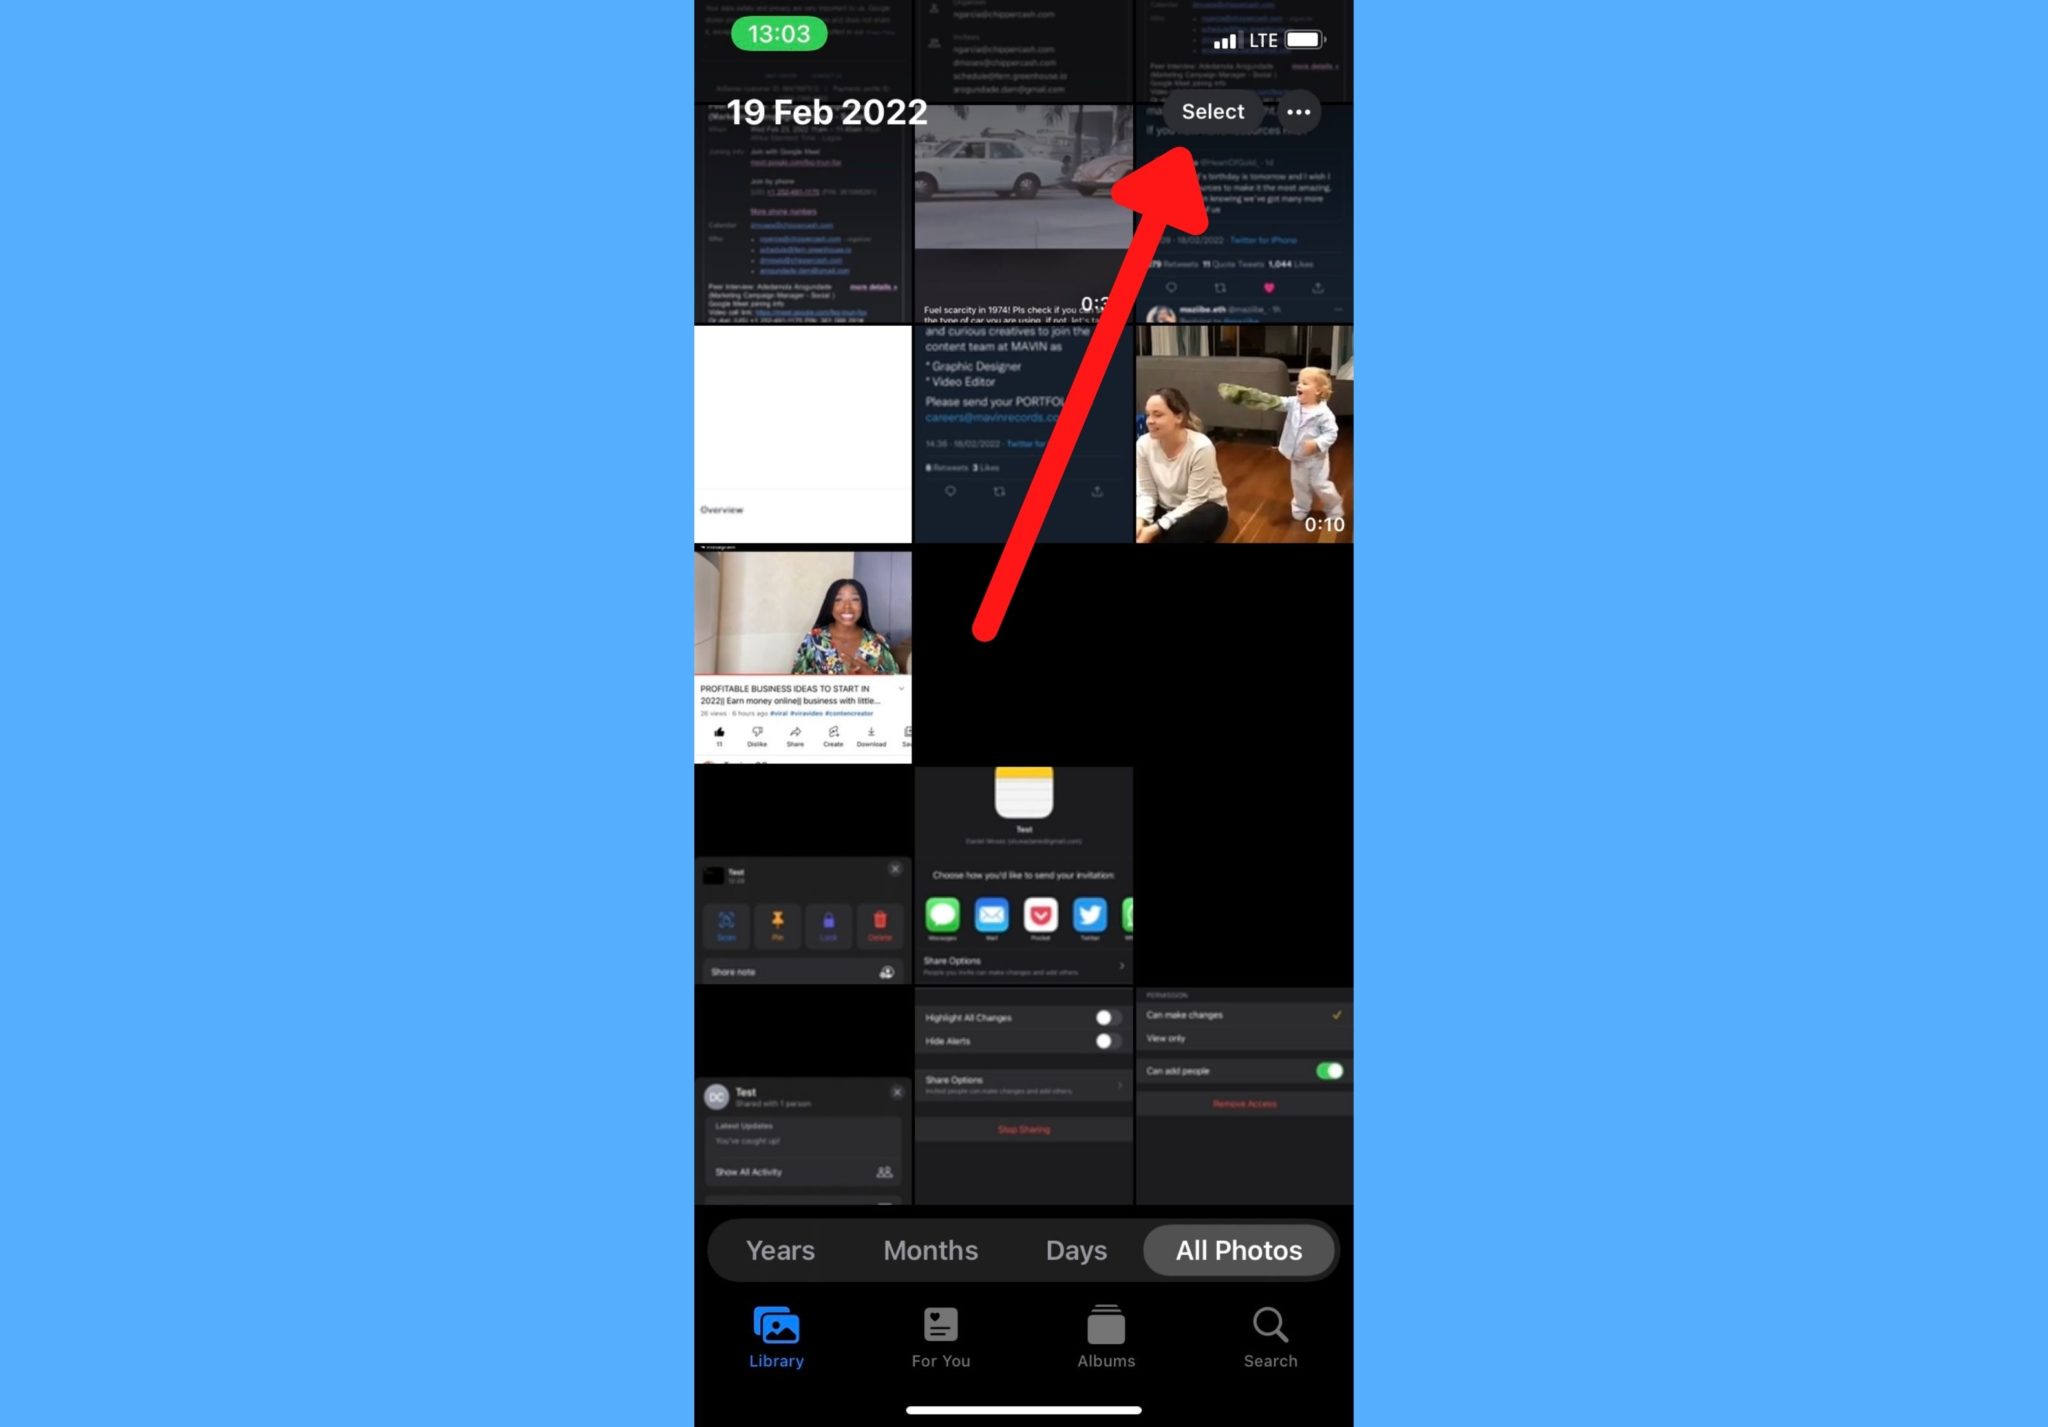Tap Stop Sharing button in notes
This screenshot has height=1427, width=2048.
click(1024, 1130)
